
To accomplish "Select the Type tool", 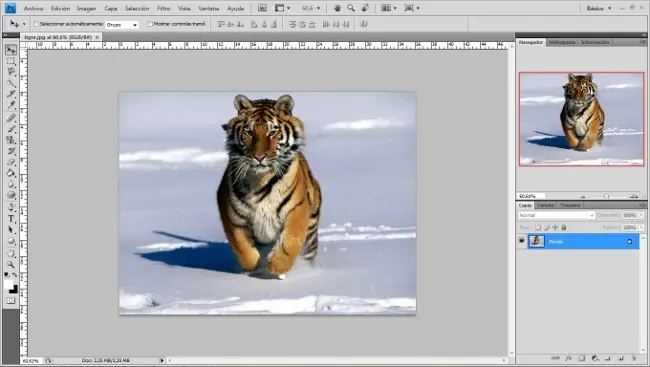I will click(11, 219).
